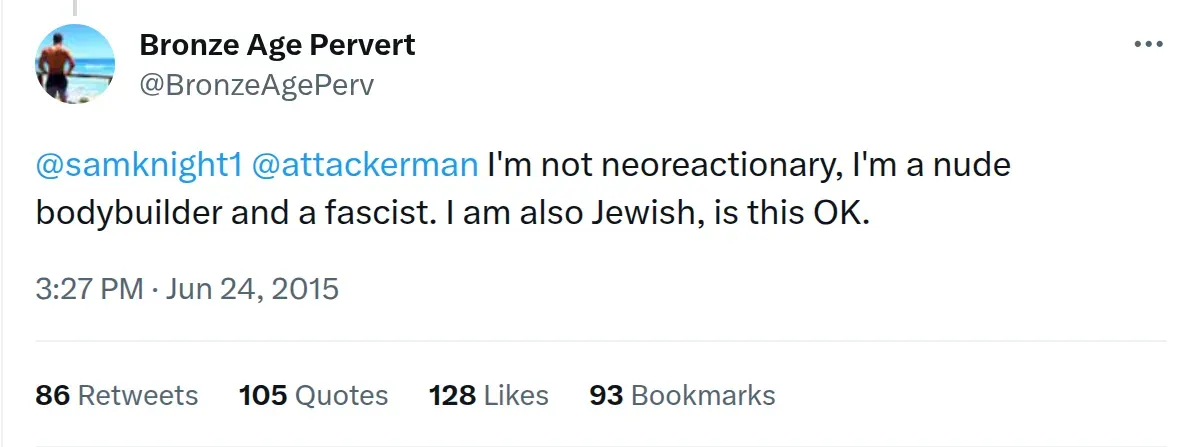Open the Bronze Age Pervert display name
This screenshot has height=447, width=1184.
[x=277, y=45]
